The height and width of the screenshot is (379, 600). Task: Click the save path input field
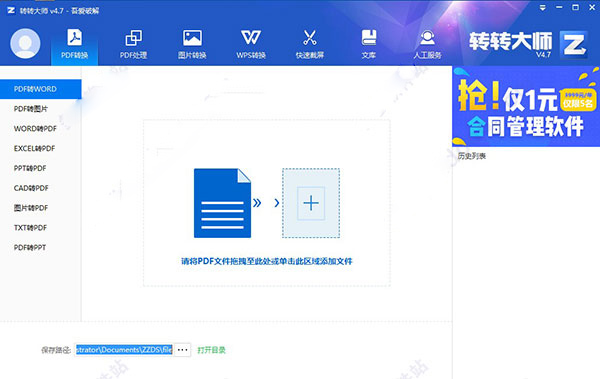click(x=124, y=350)
